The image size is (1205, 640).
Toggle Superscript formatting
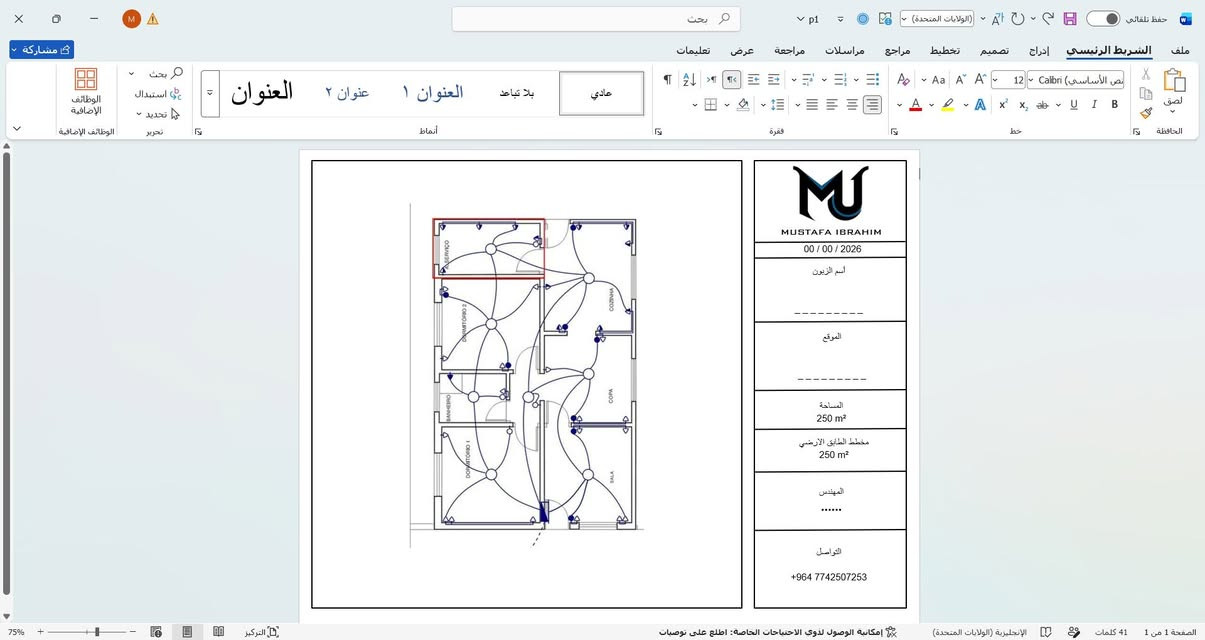coord(1003,105)
